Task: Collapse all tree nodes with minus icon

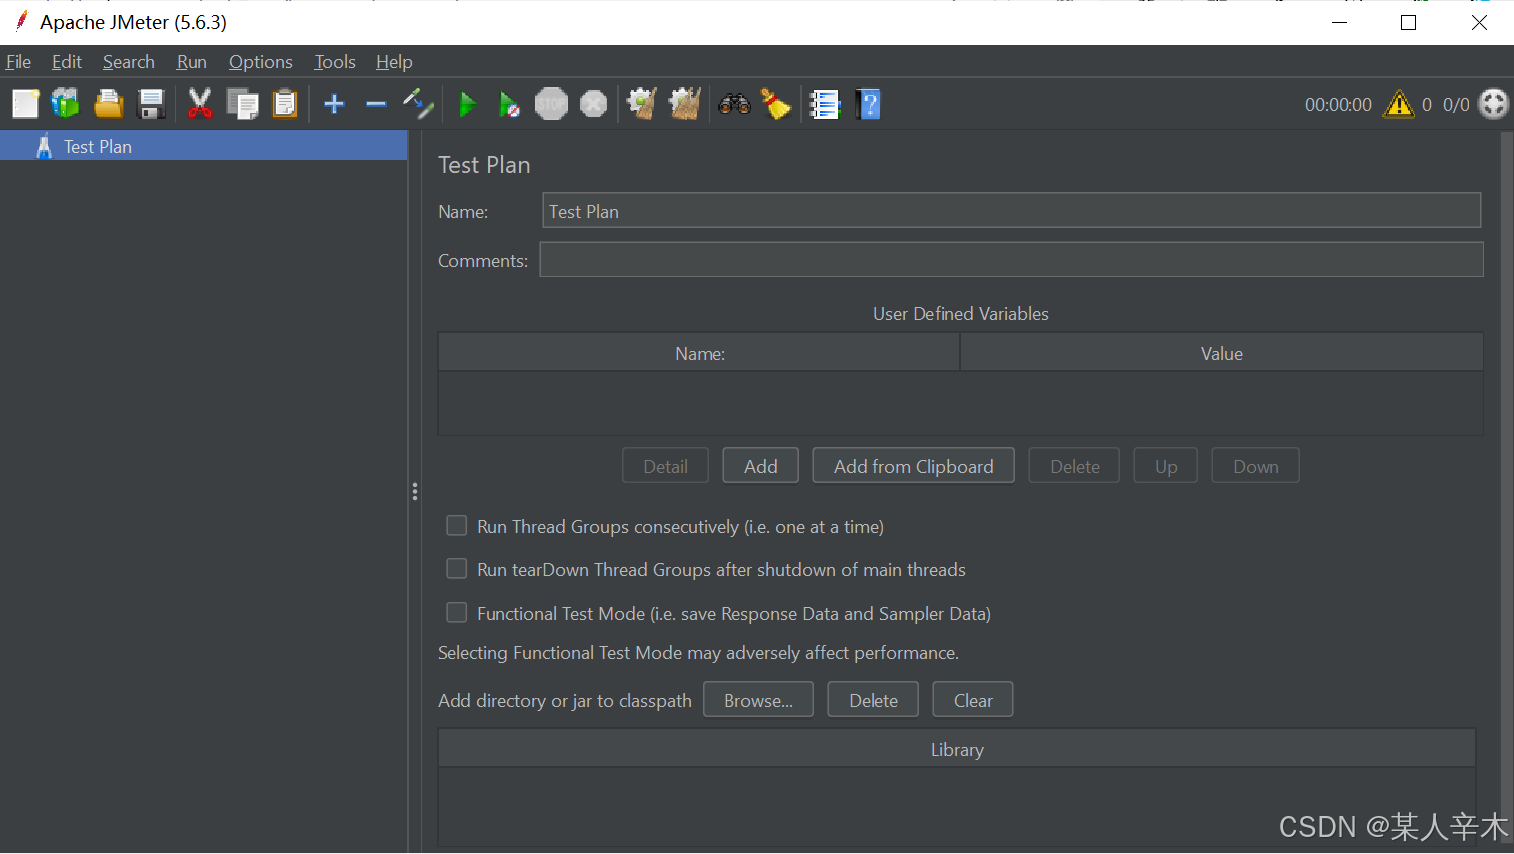Action: pos(376,104)
